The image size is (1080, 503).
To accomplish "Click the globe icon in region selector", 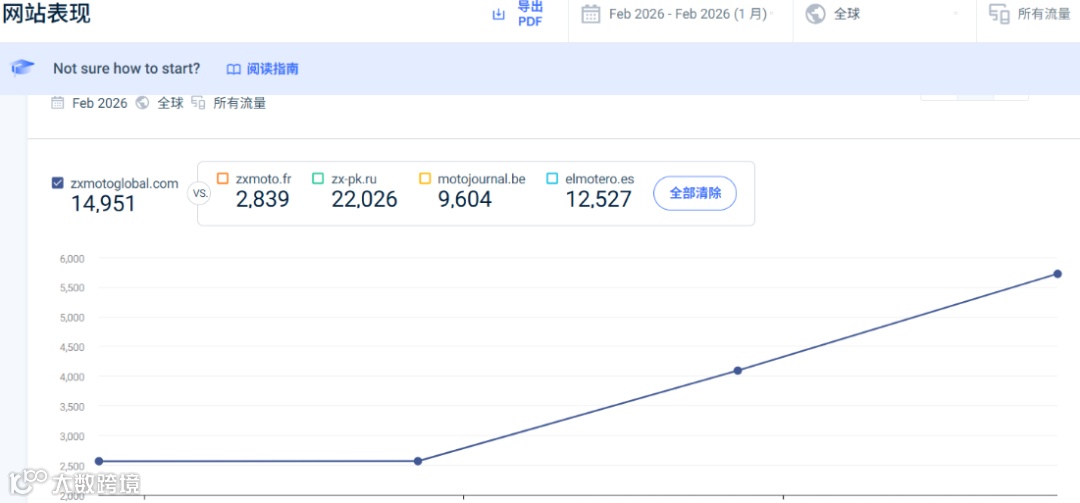I will click(x=816, y=14).
